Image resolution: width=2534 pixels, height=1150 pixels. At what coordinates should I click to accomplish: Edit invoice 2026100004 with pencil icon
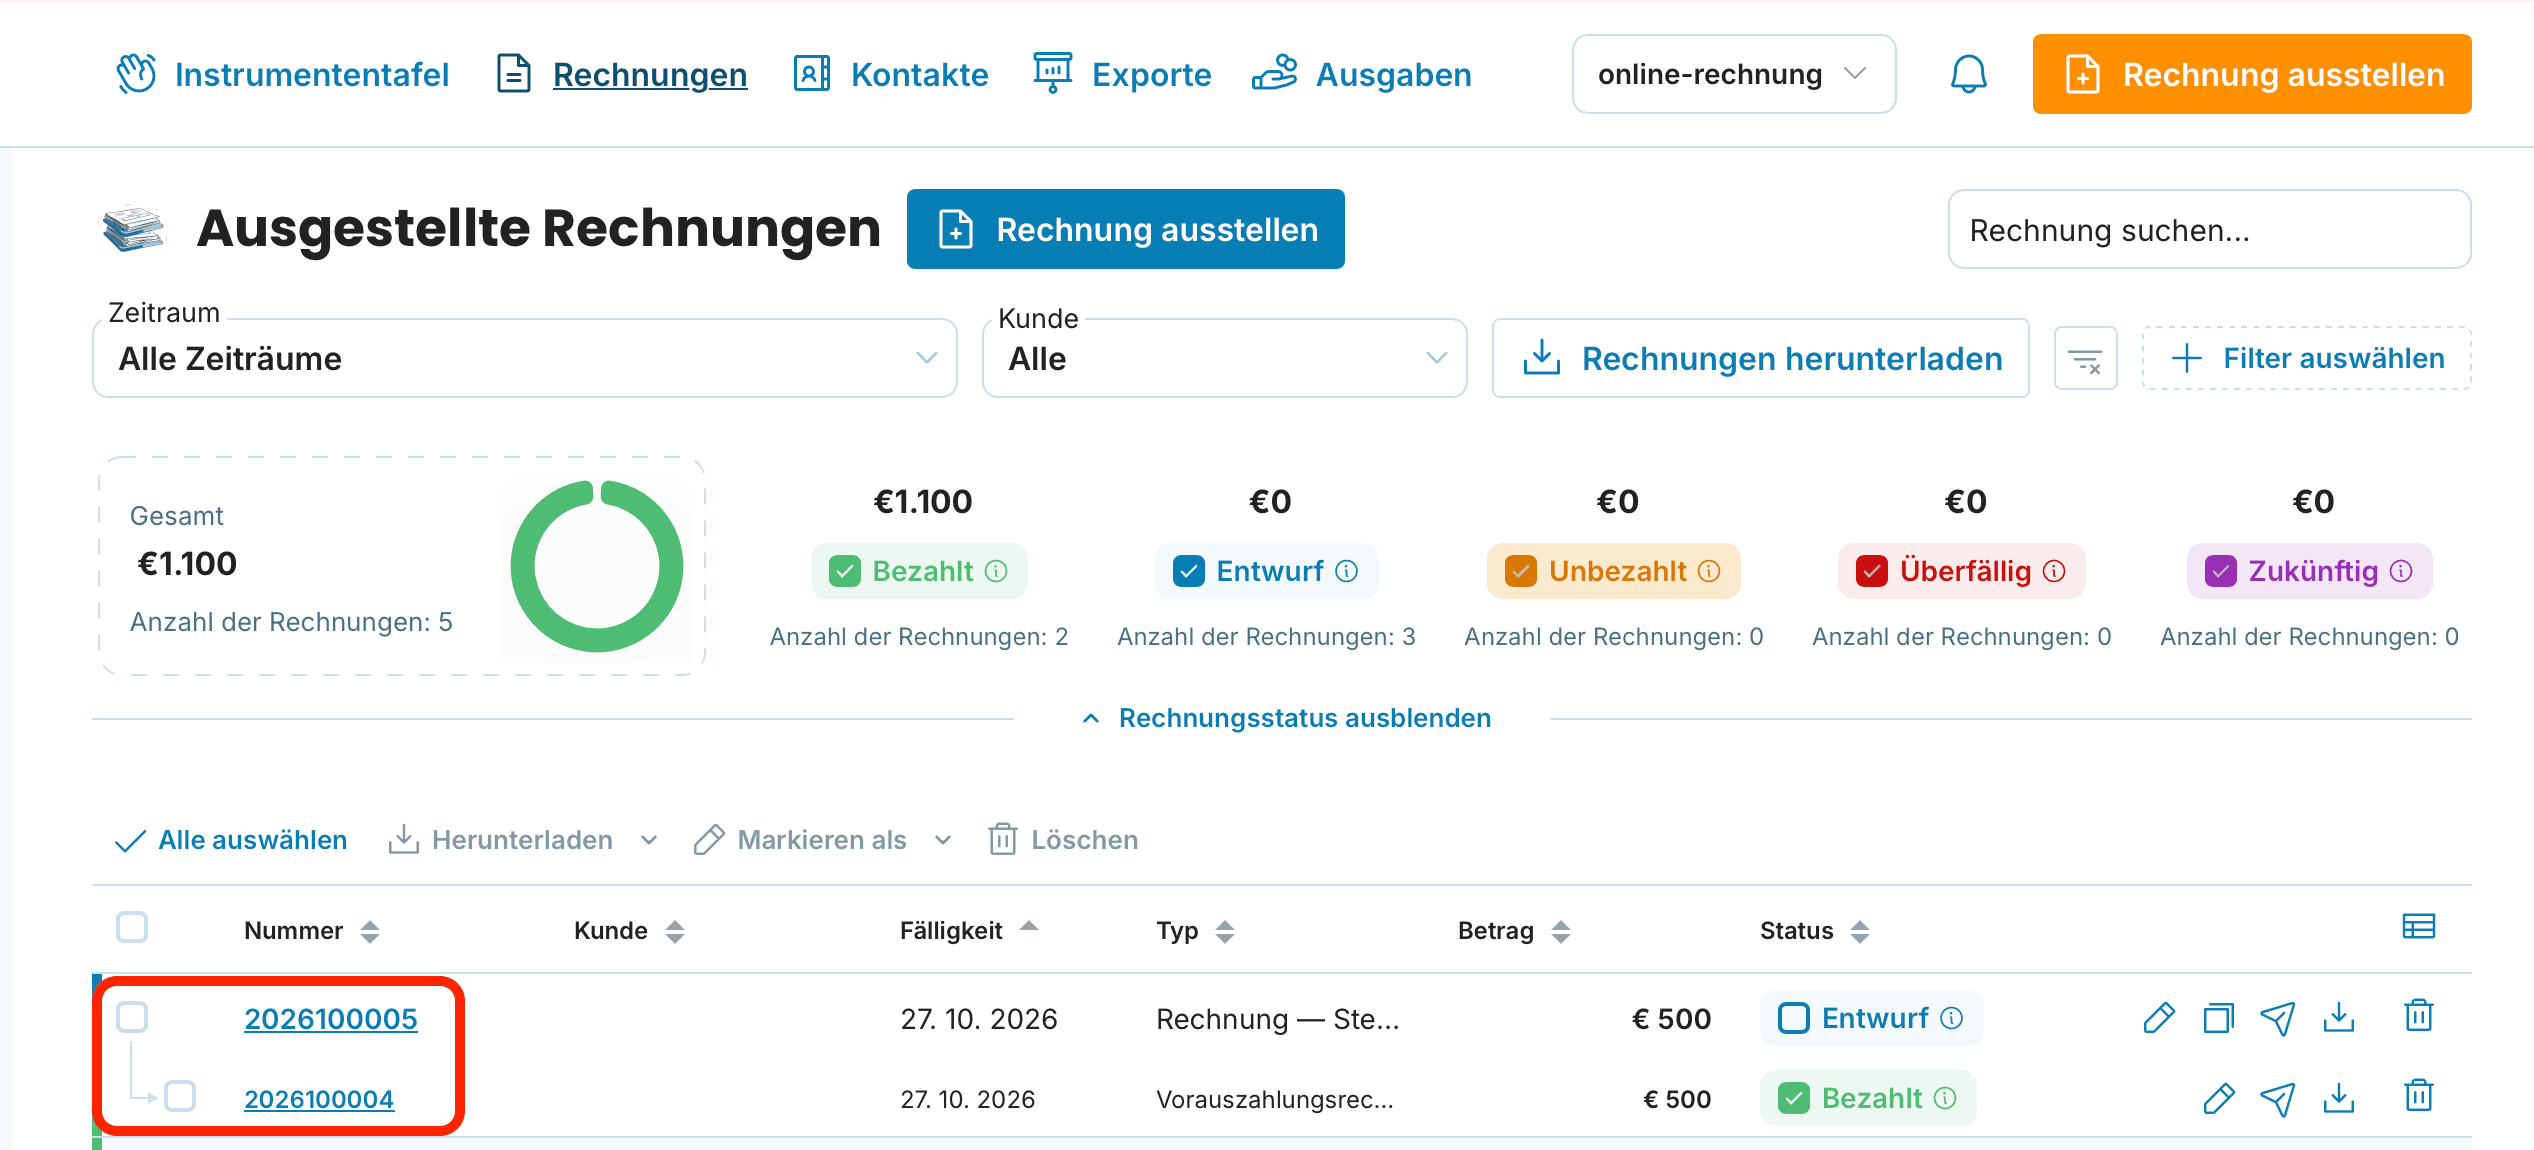tap(2218, 1098)
